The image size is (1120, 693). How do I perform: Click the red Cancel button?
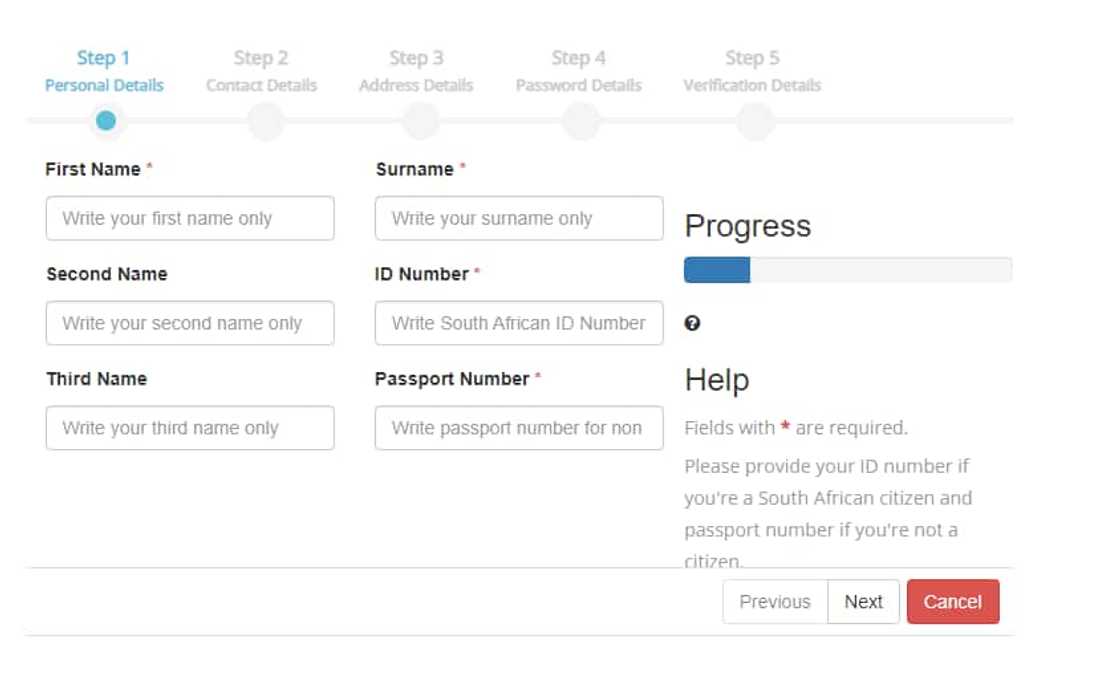pos(952,601)
